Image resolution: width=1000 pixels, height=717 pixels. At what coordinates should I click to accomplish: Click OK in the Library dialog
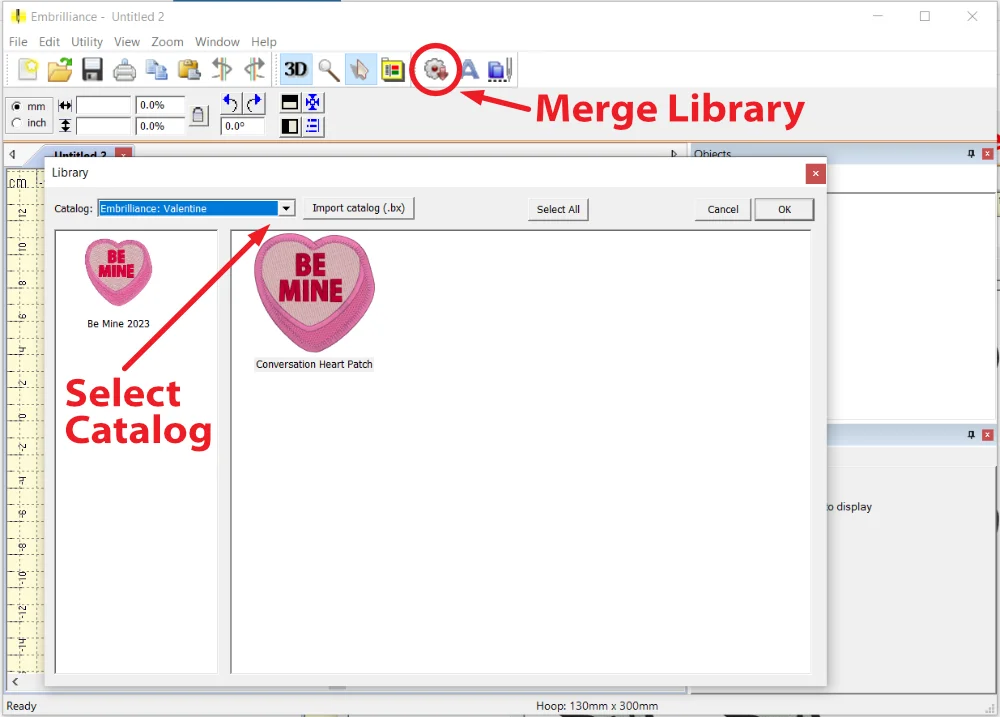click(x=784, y=209)
